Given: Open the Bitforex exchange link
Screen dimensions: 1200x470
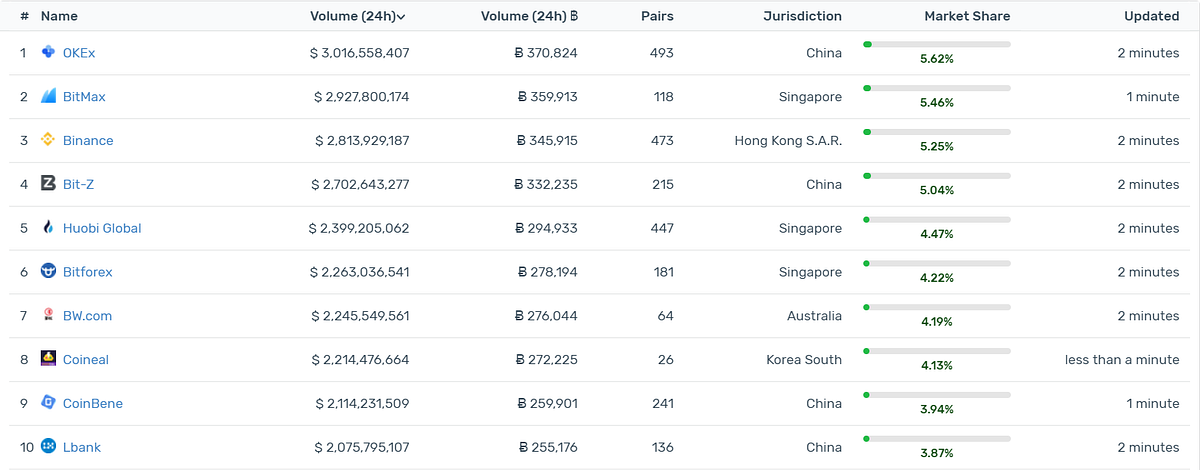Looking at the screenshot, I should pos(88,272).
